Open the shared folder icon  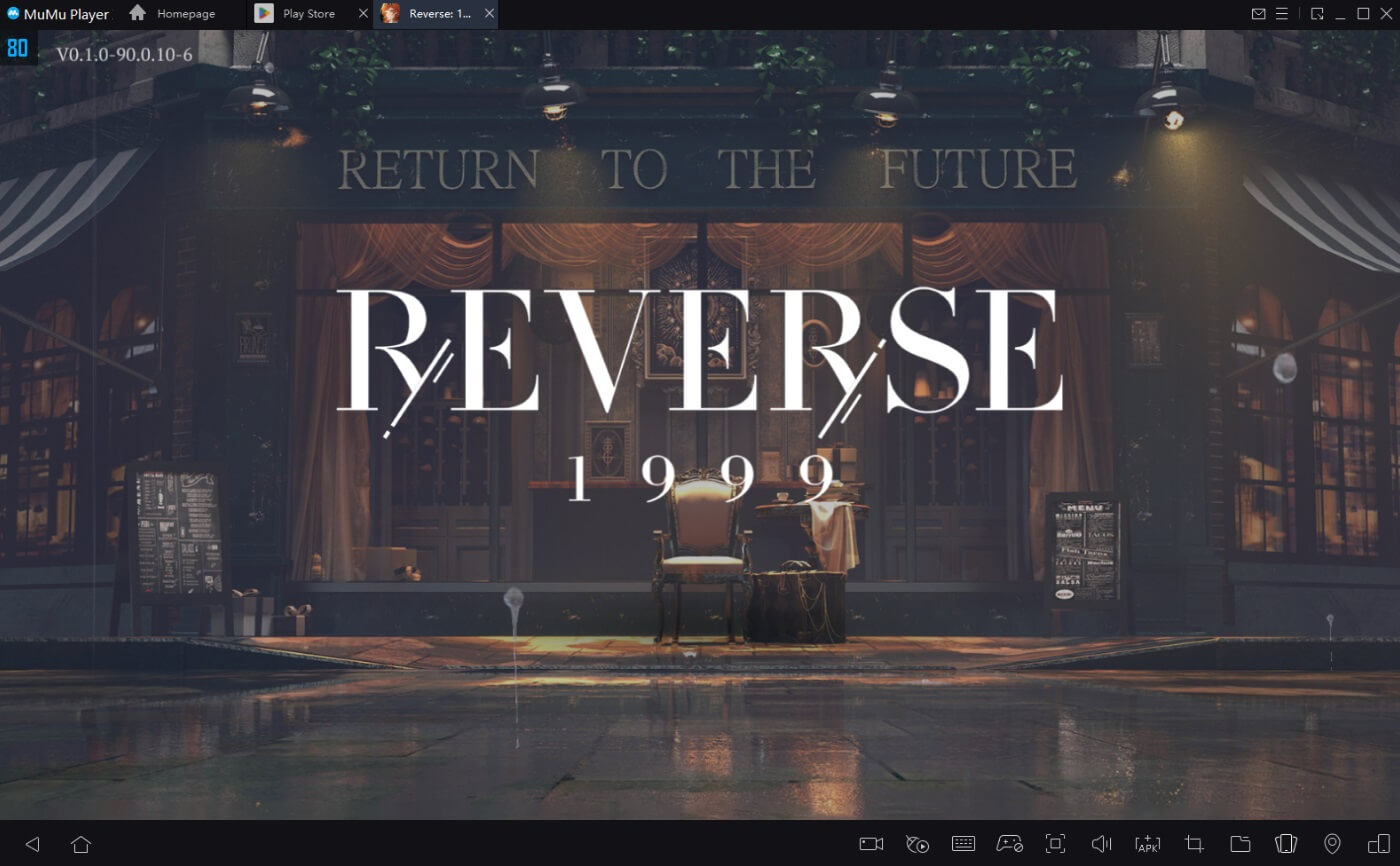[1240, 844]
